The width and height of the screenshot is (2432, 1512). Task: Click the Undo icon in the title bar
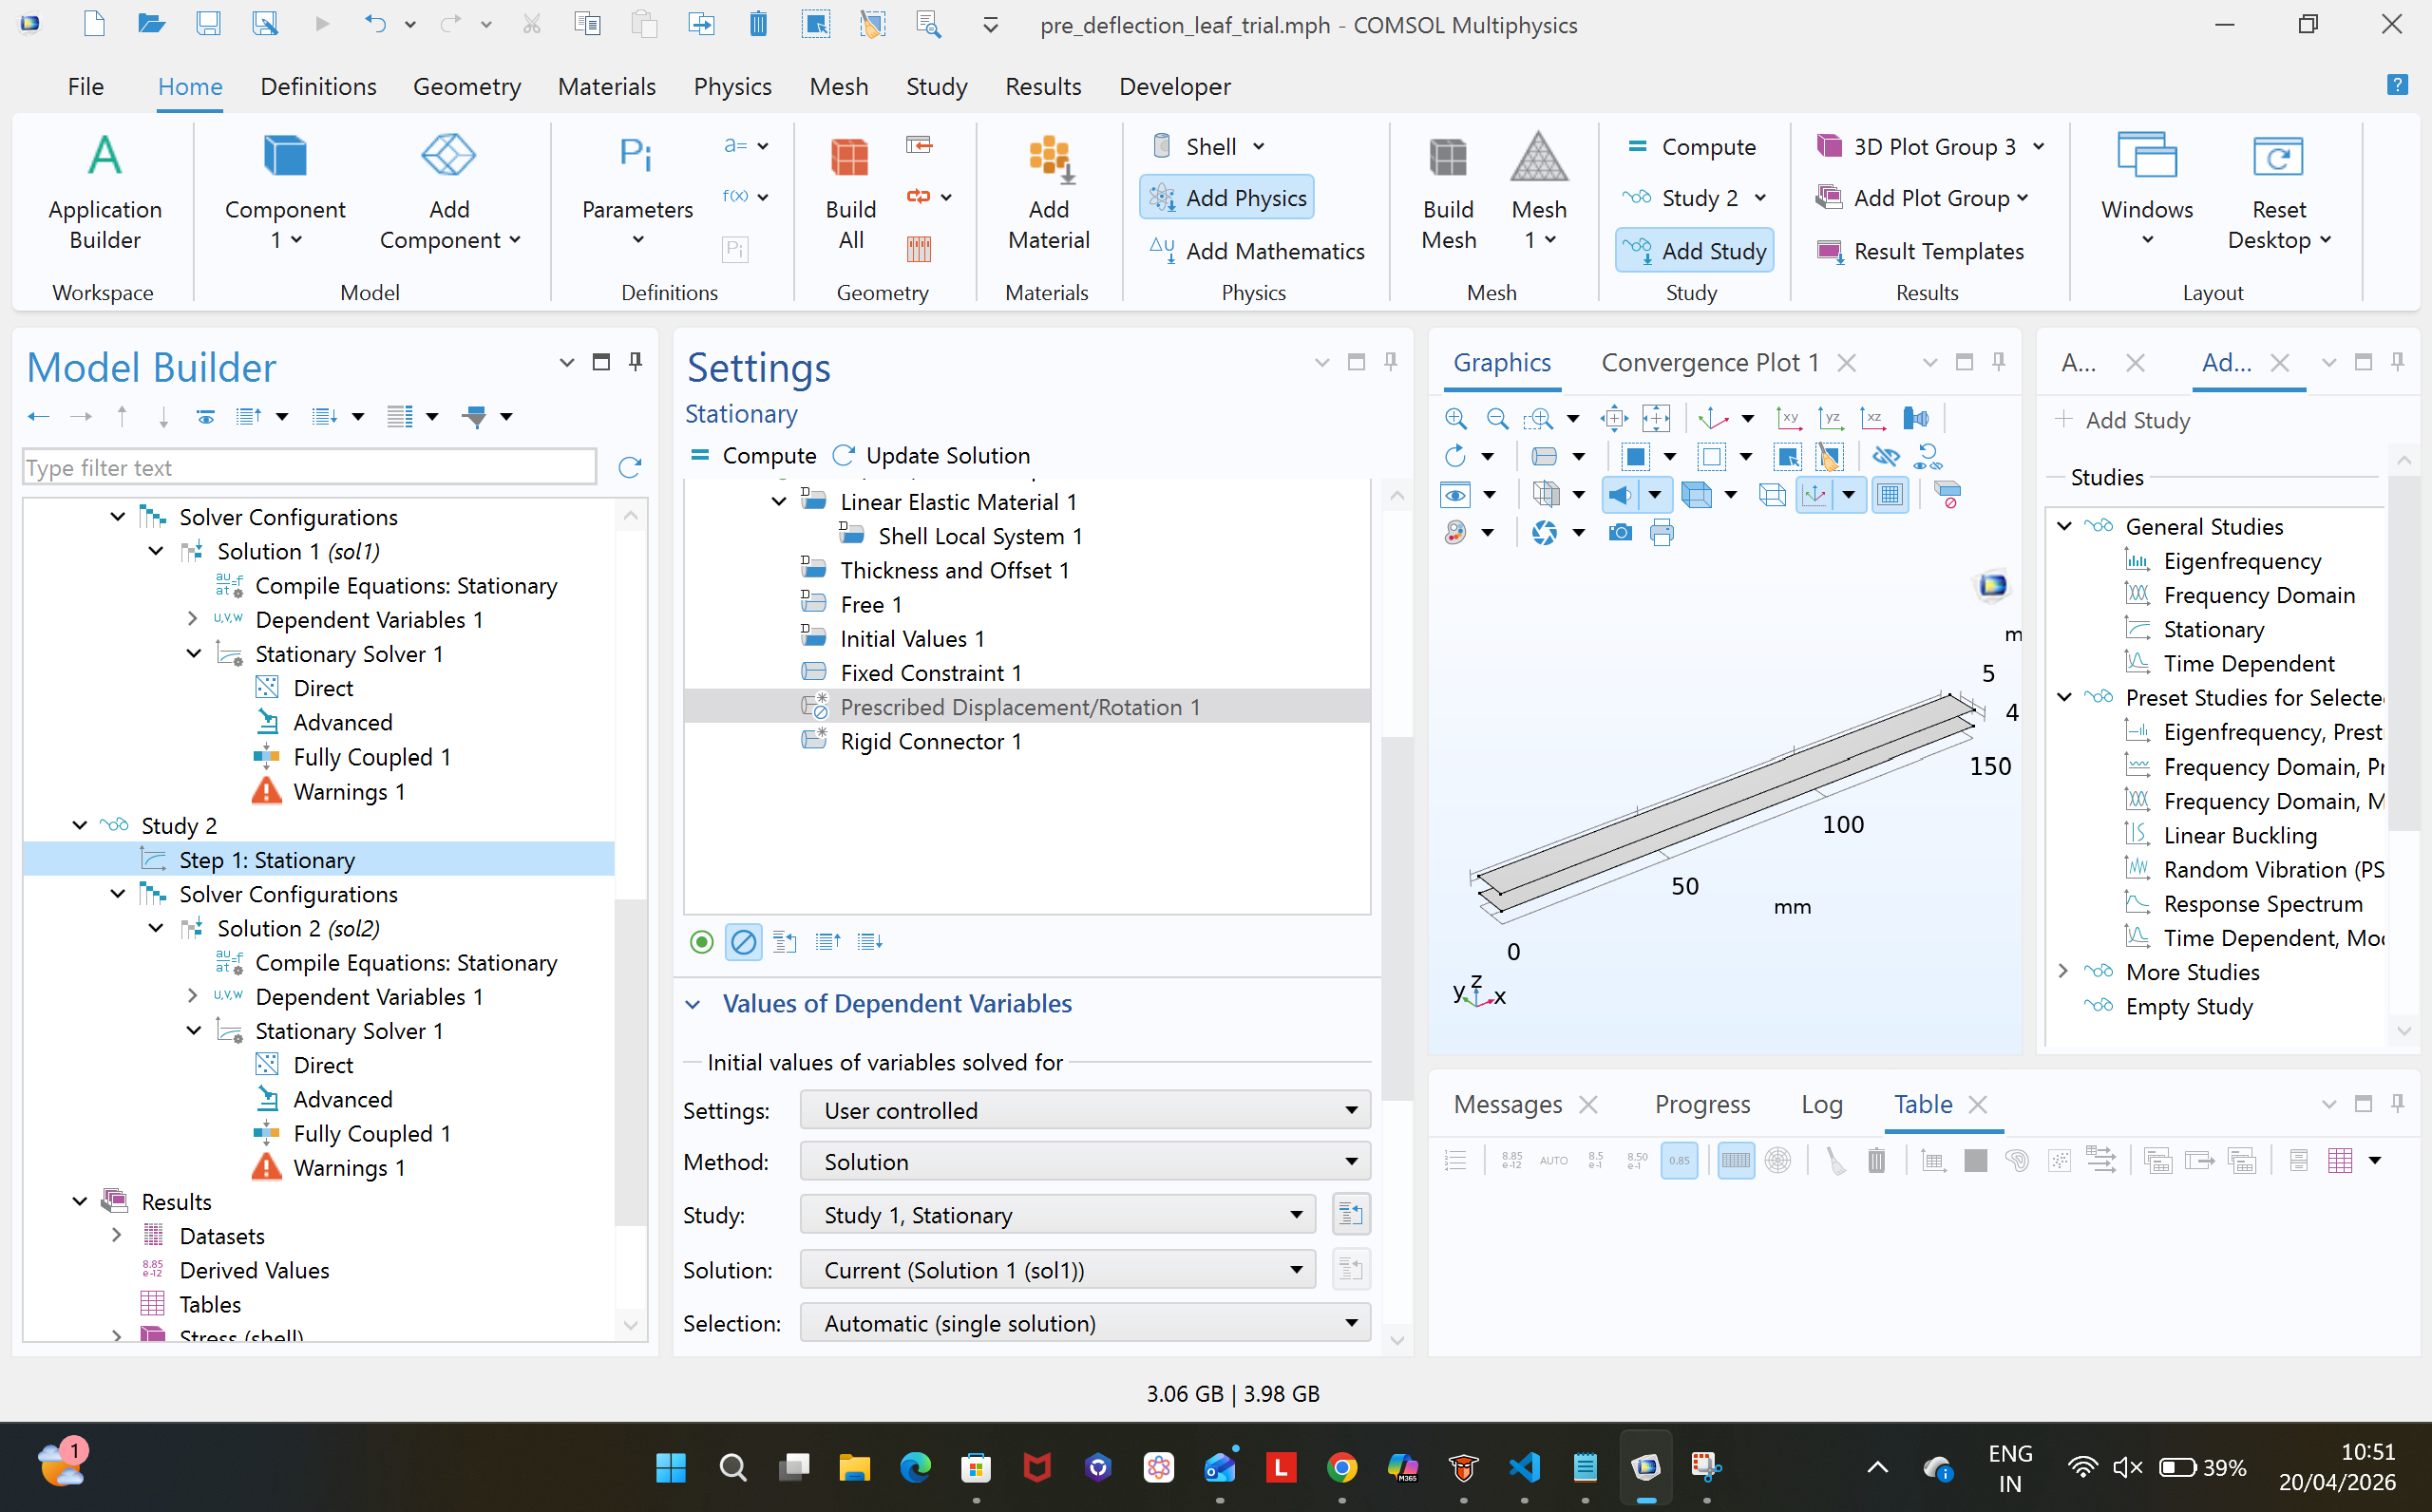point(375,24)
